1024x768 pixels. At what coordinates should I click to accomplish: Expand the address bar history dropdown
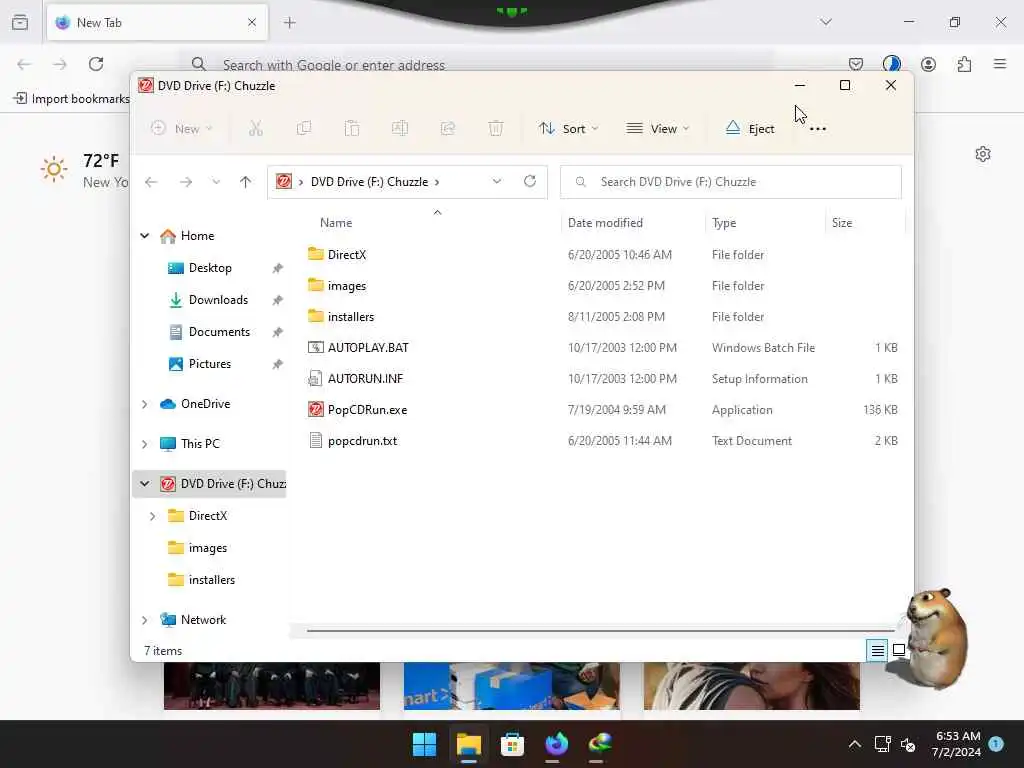click(497, 182)
